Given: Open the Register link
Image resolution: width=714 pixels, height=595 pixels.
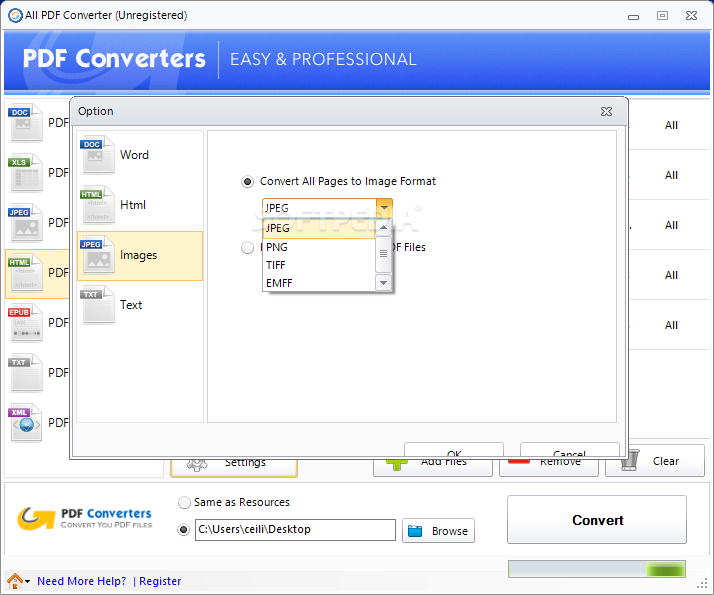Looking at the screenshot, I should click(160, 581).
